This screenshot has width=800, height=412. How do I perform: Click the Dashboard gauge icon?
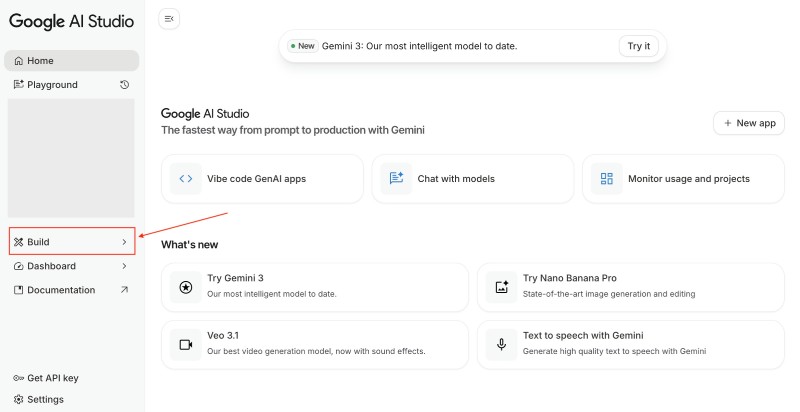[x=19, y=266]
